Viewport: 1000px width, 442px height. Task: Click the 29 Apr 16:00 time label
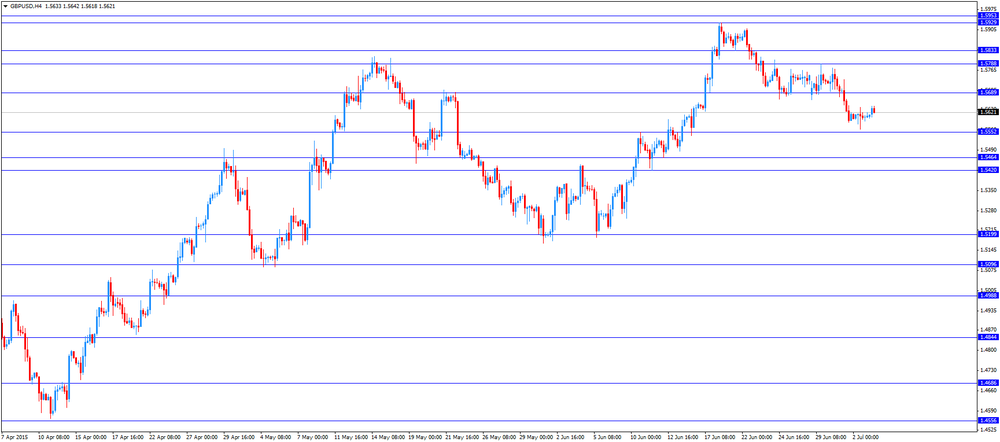tap(240, 438)
